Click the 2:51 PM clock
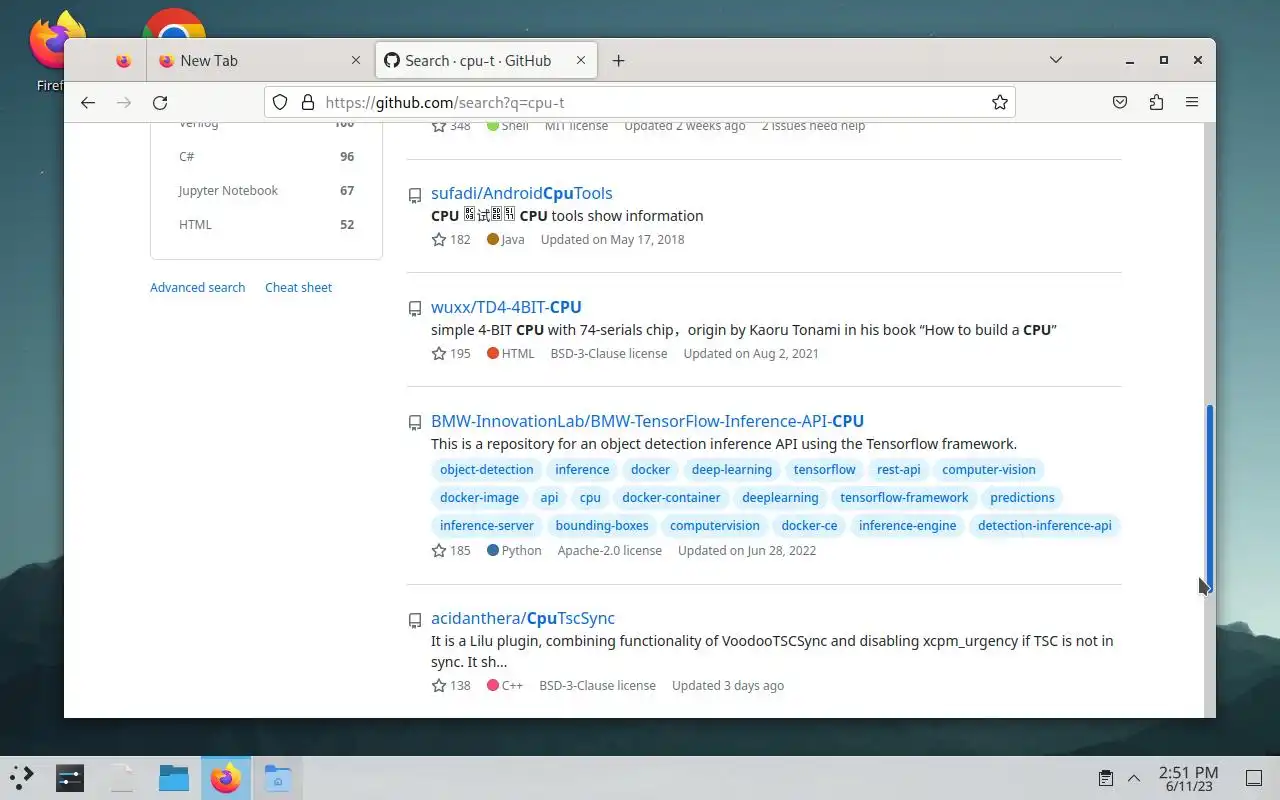This screenshot has height=800, width=1280. (x=1188, y=778)
